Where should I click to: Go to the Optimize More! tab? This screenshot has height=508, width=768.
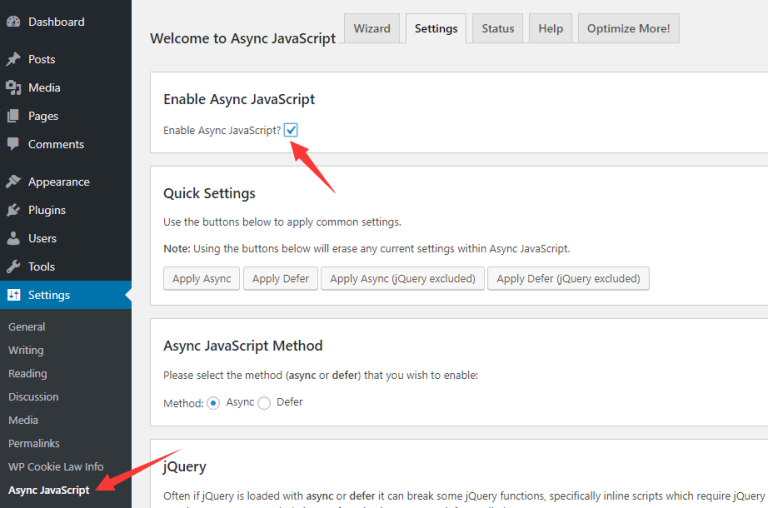click(628, 28)
